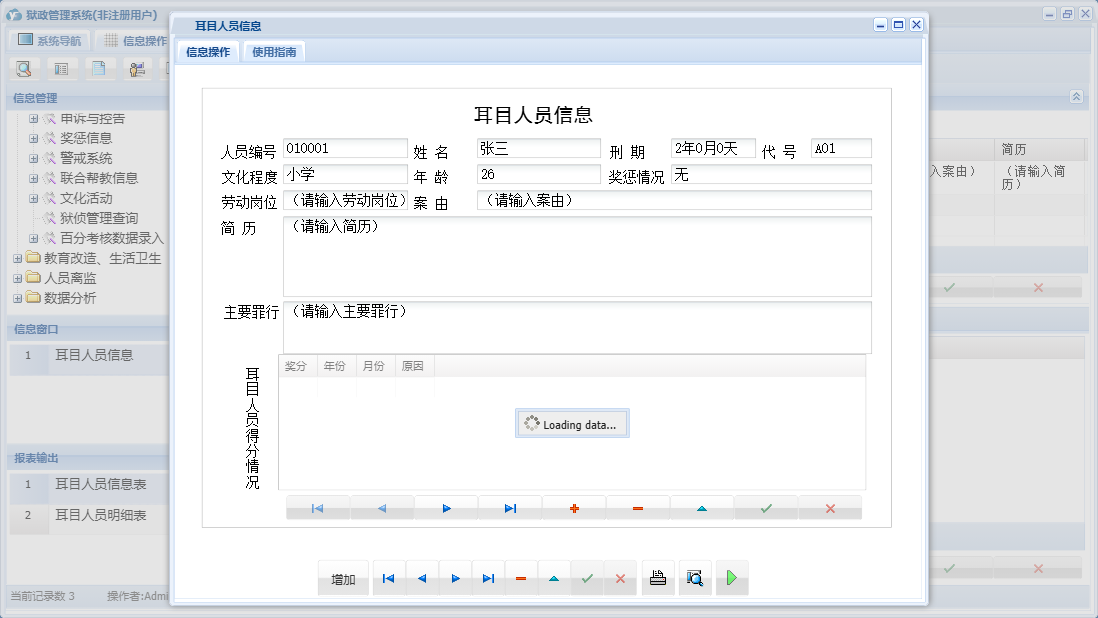Select the print icon on the bottom toolbar
The width and height of the screenshot is (1098, 618).
point(657,577)
